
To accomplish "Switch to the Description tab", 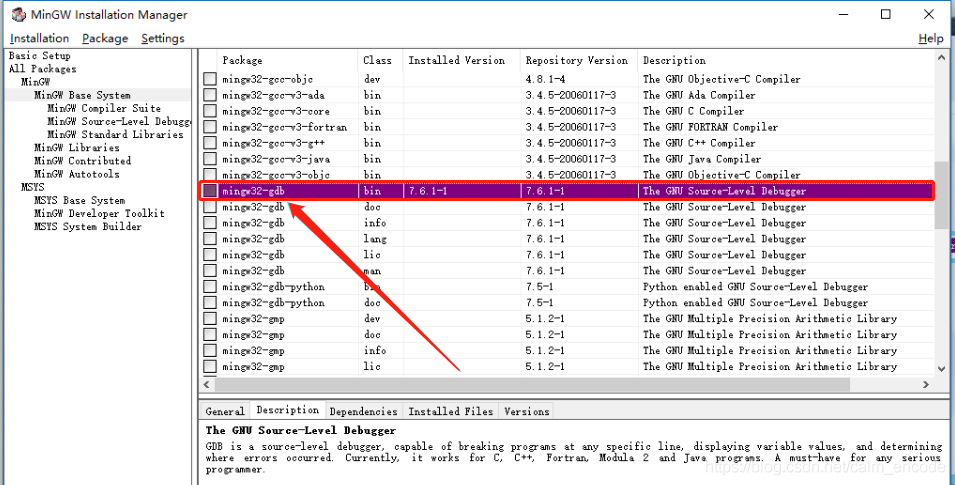I will 287,410.
